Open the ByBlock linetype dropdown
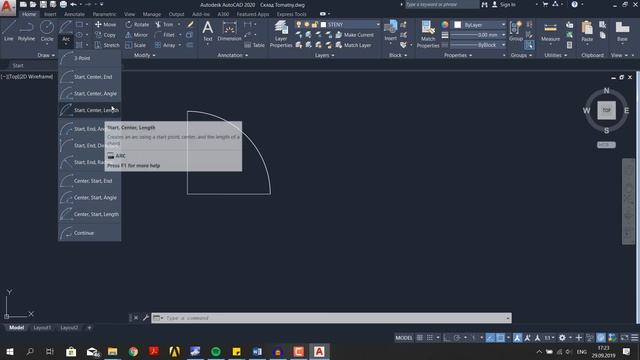 click(503, 45)
